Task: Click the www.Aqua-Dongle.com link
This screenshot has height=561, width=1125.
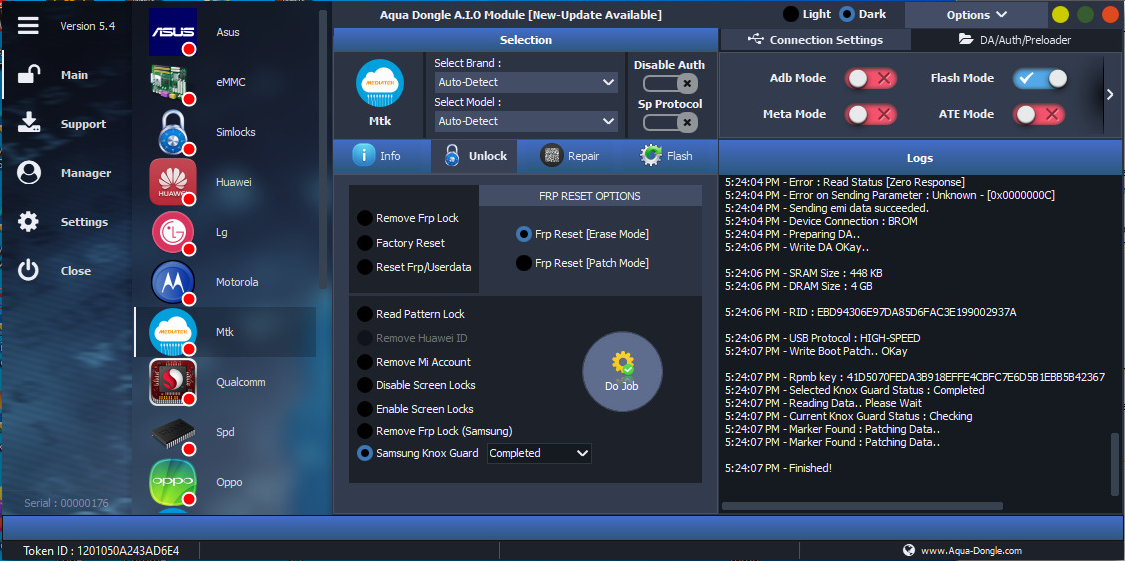Action: 971,550
